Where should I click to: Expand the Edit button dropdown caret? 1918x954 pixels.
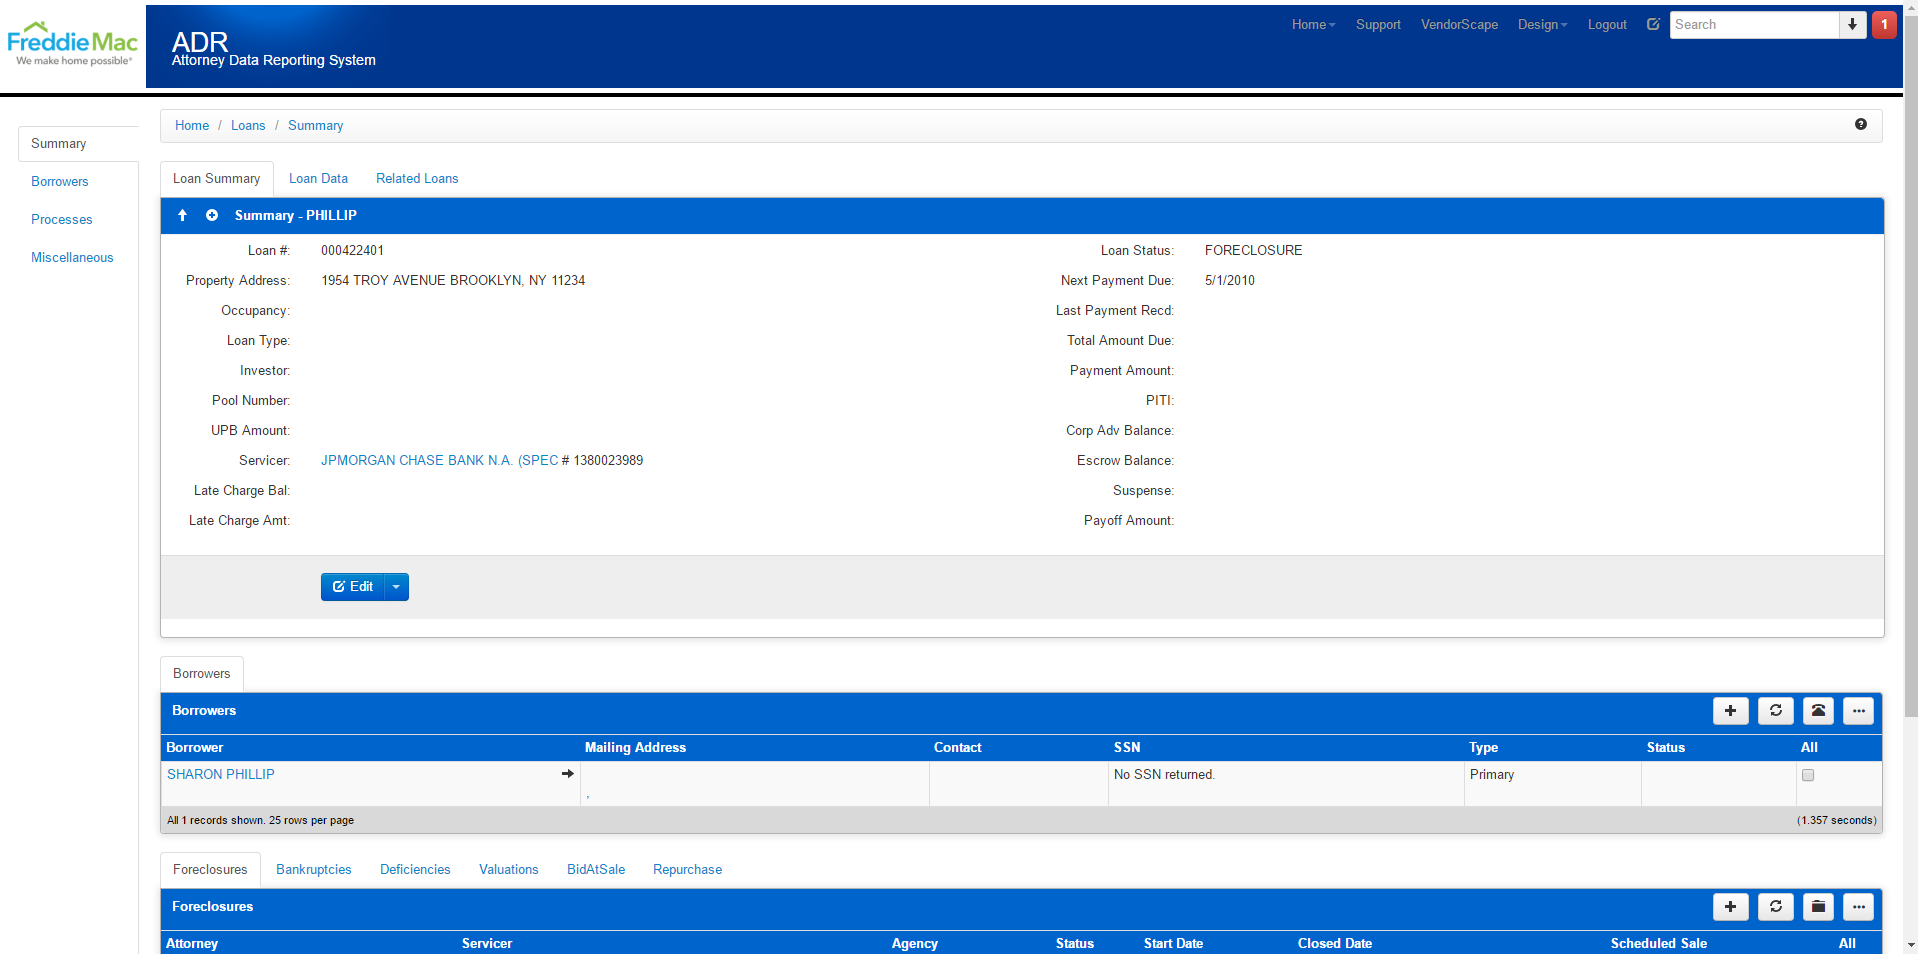(396, 587)
